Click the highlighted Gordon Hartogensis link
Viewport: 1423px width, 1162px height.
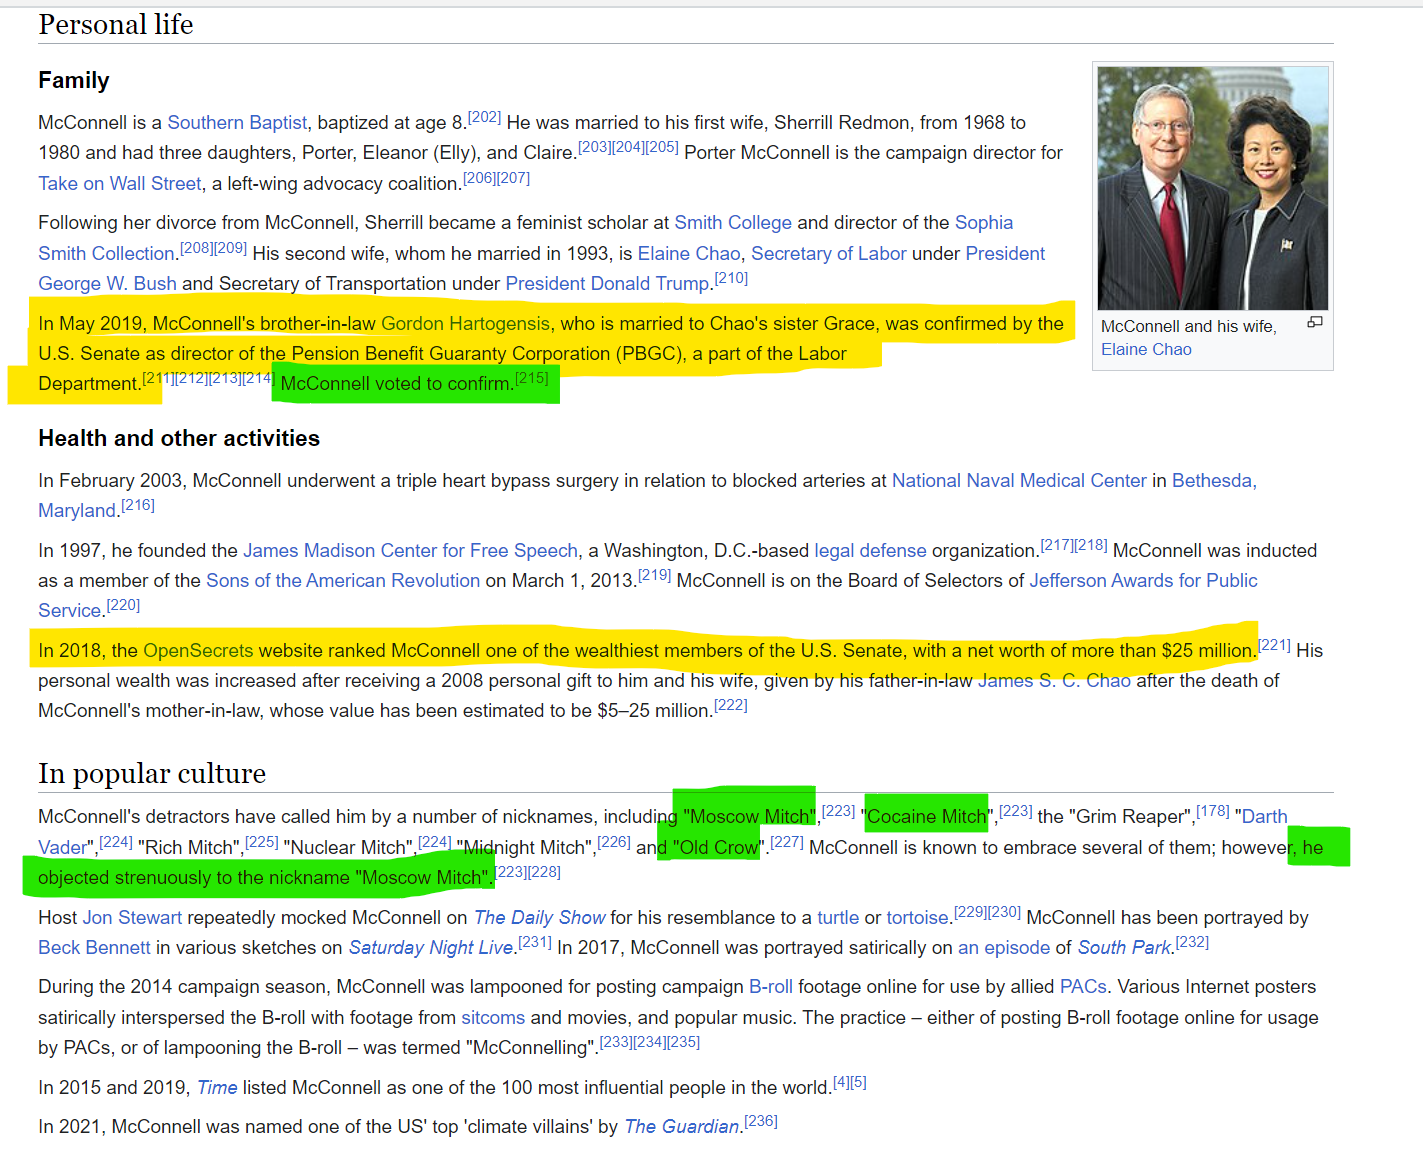click(465, 323)
